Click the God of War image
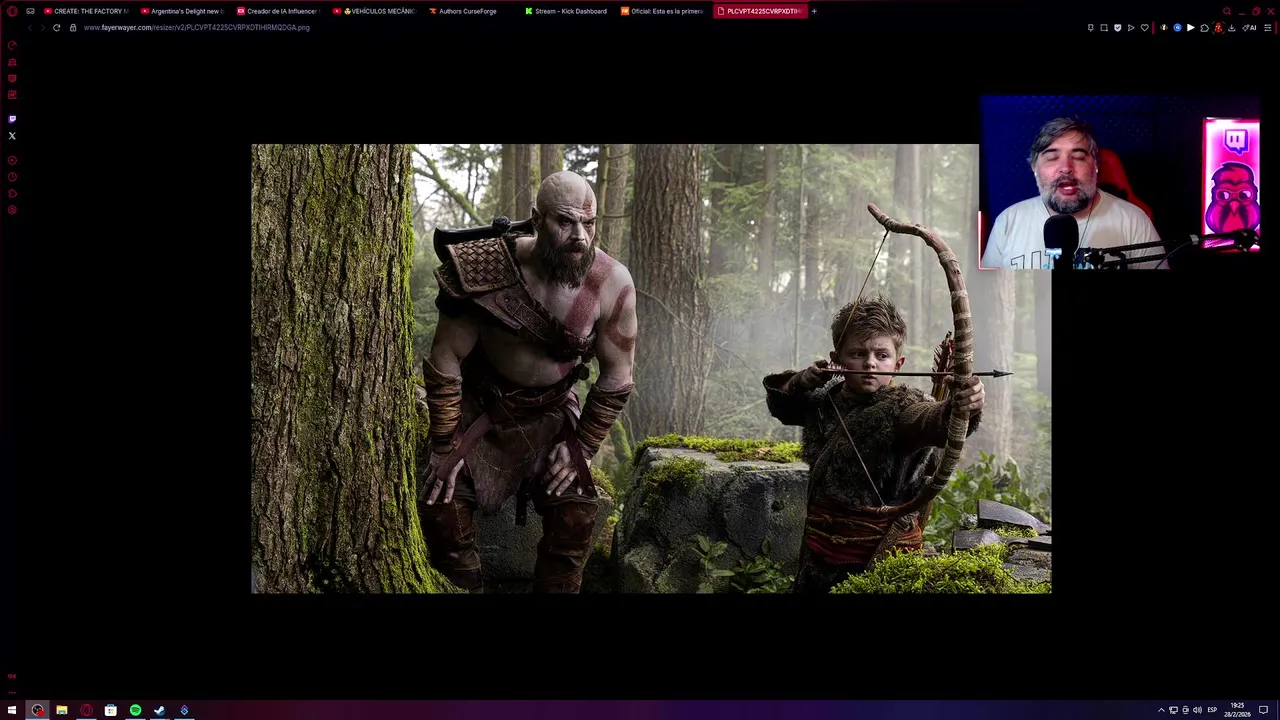 click(x=651, y=369)
